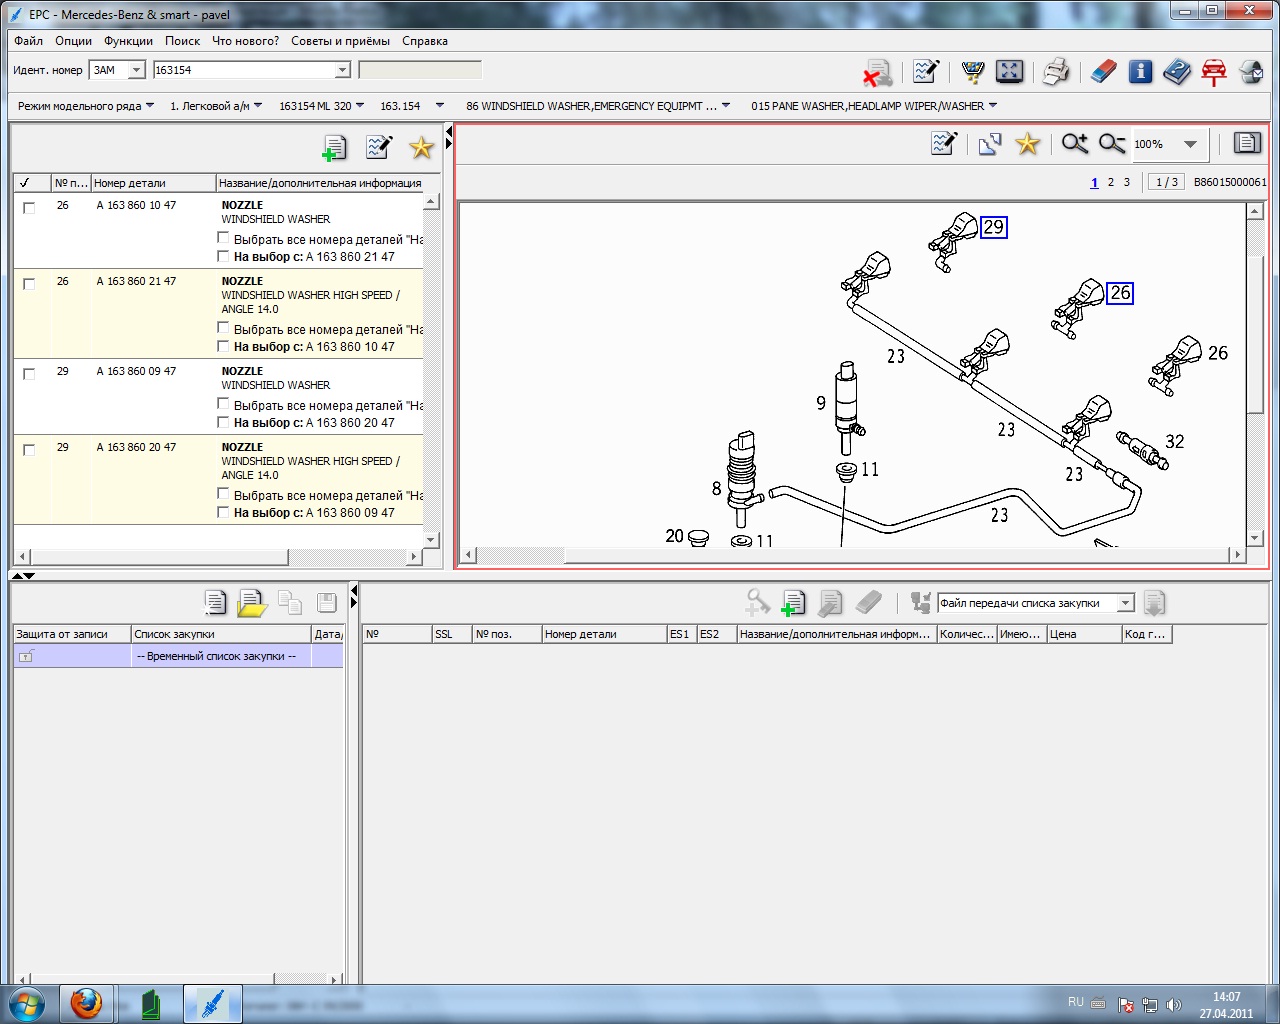Zoom in on the parts diagram
This screenshot has width=1280, height=1024.
tap(1075, 144)
